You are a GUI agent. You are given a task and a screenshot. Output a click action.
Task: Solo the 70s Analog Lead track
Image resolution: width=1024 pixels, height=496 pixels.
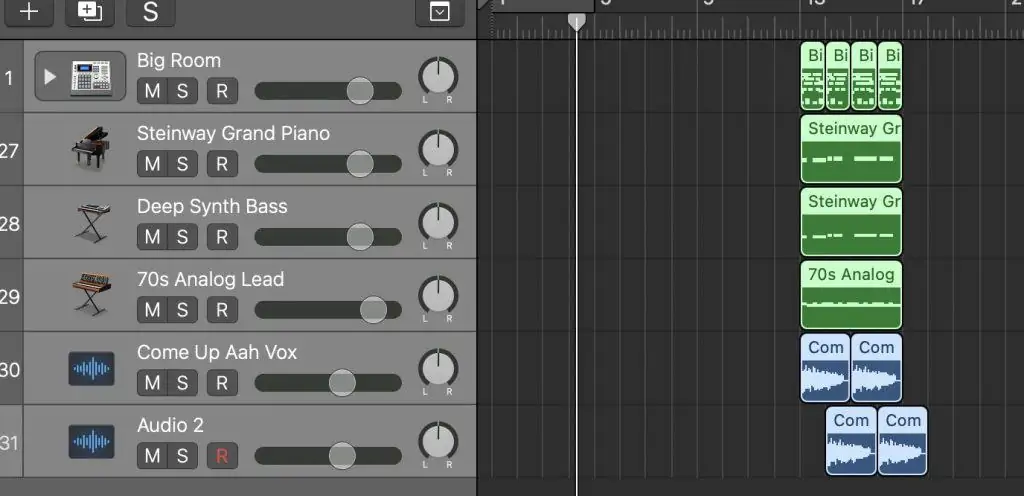point(182,310)
